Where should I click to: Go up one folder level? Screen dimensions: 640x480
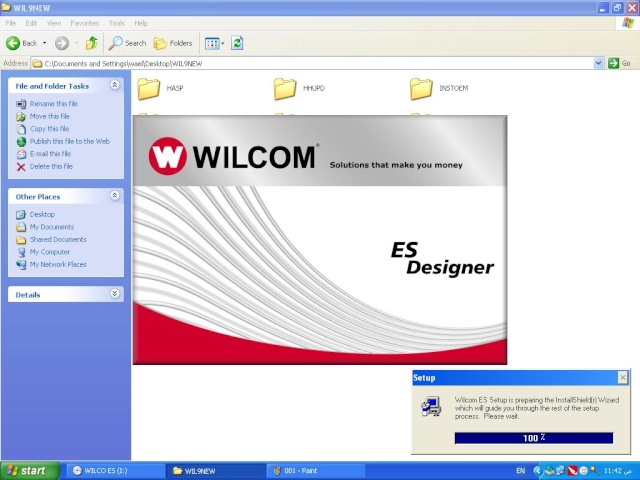click(92, 43)
